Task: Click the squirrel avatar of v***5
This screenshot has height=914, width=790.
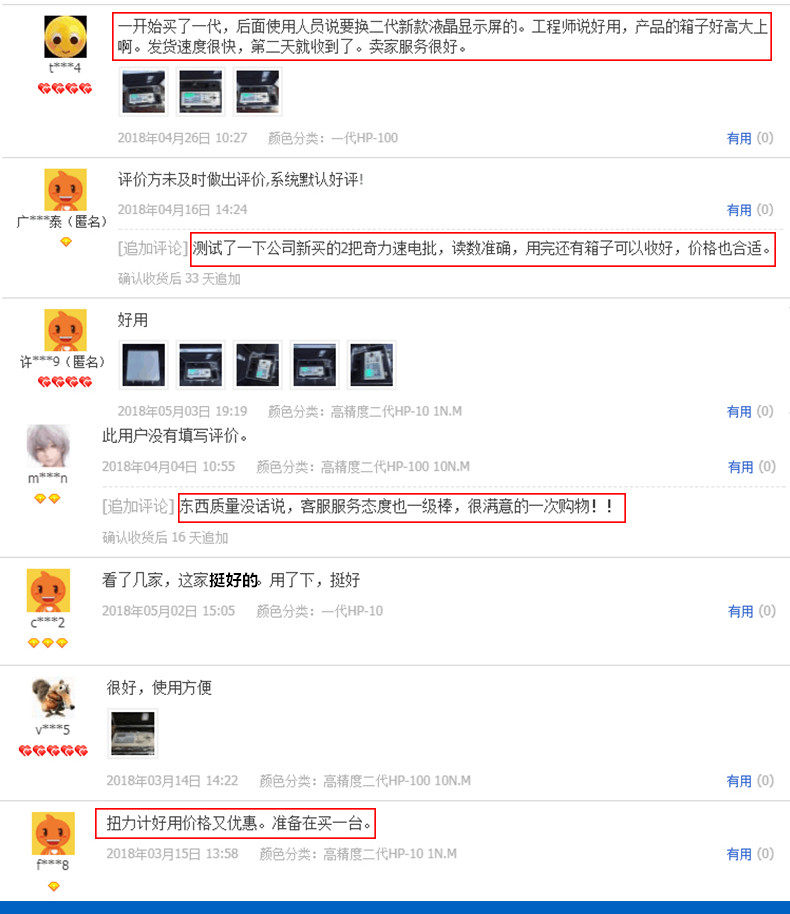Action: tap(53, 698)
